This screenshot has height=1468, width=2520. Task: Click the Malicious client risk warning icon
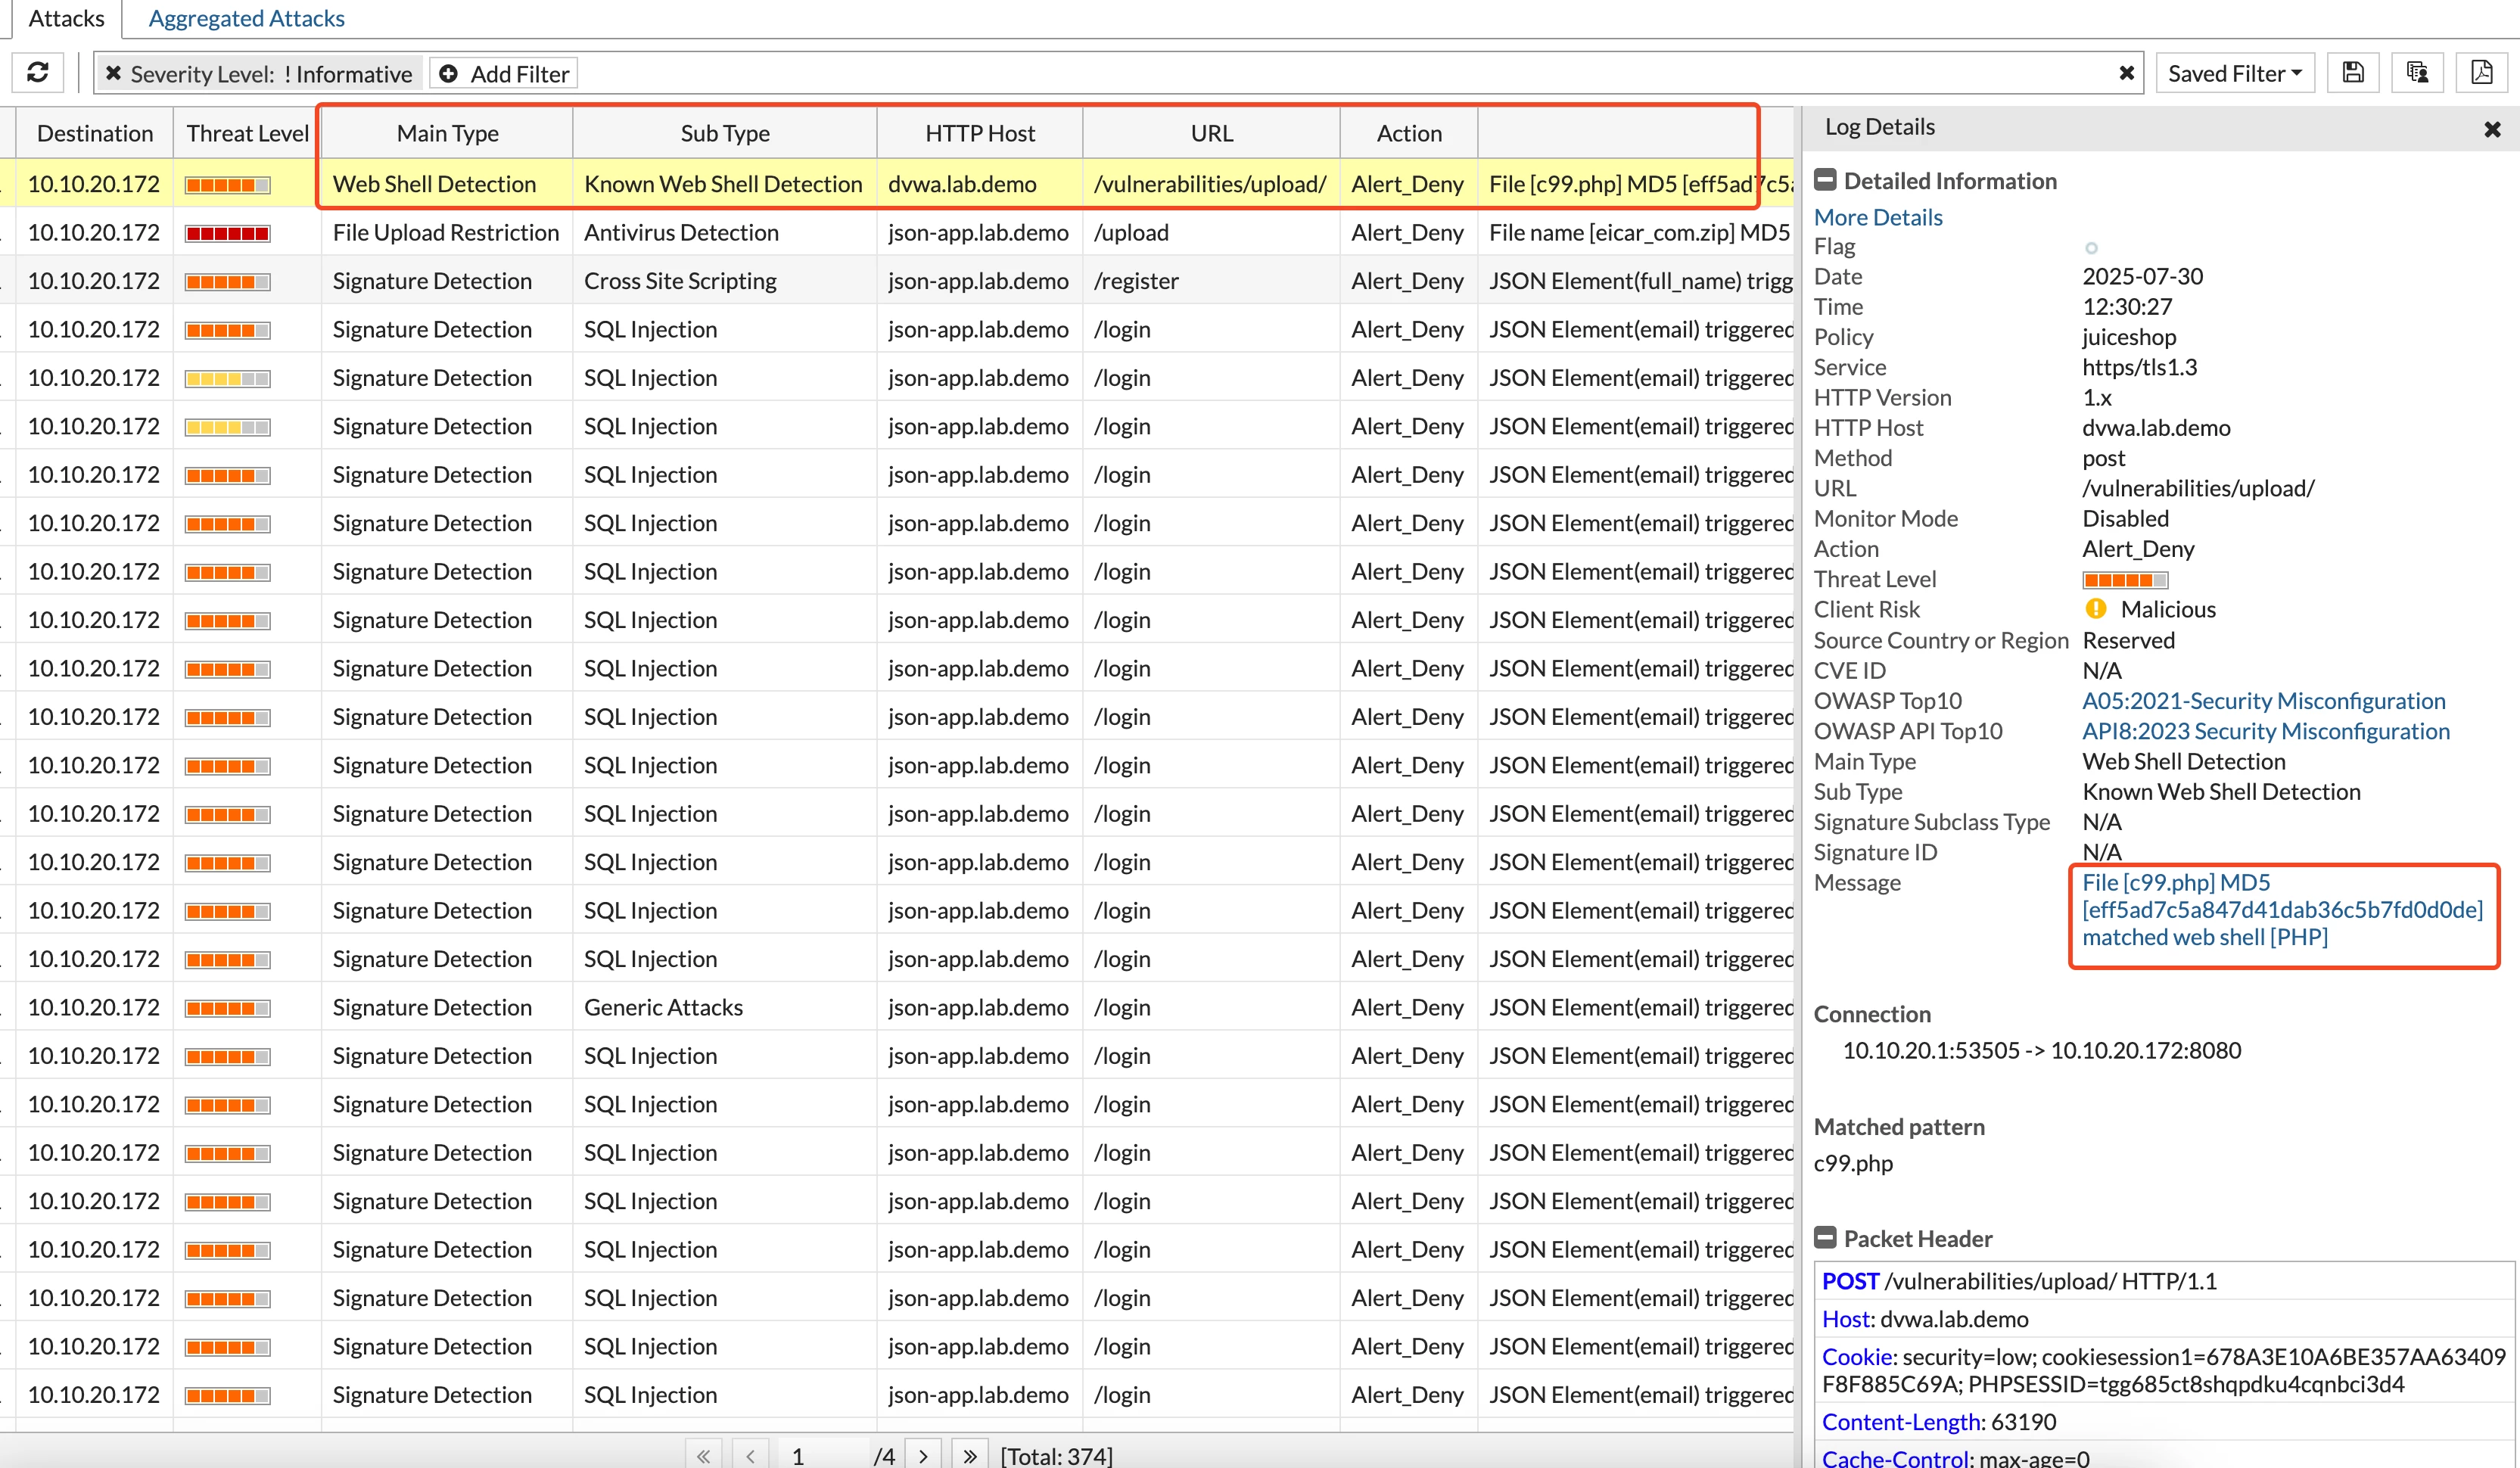(2095, 609)
